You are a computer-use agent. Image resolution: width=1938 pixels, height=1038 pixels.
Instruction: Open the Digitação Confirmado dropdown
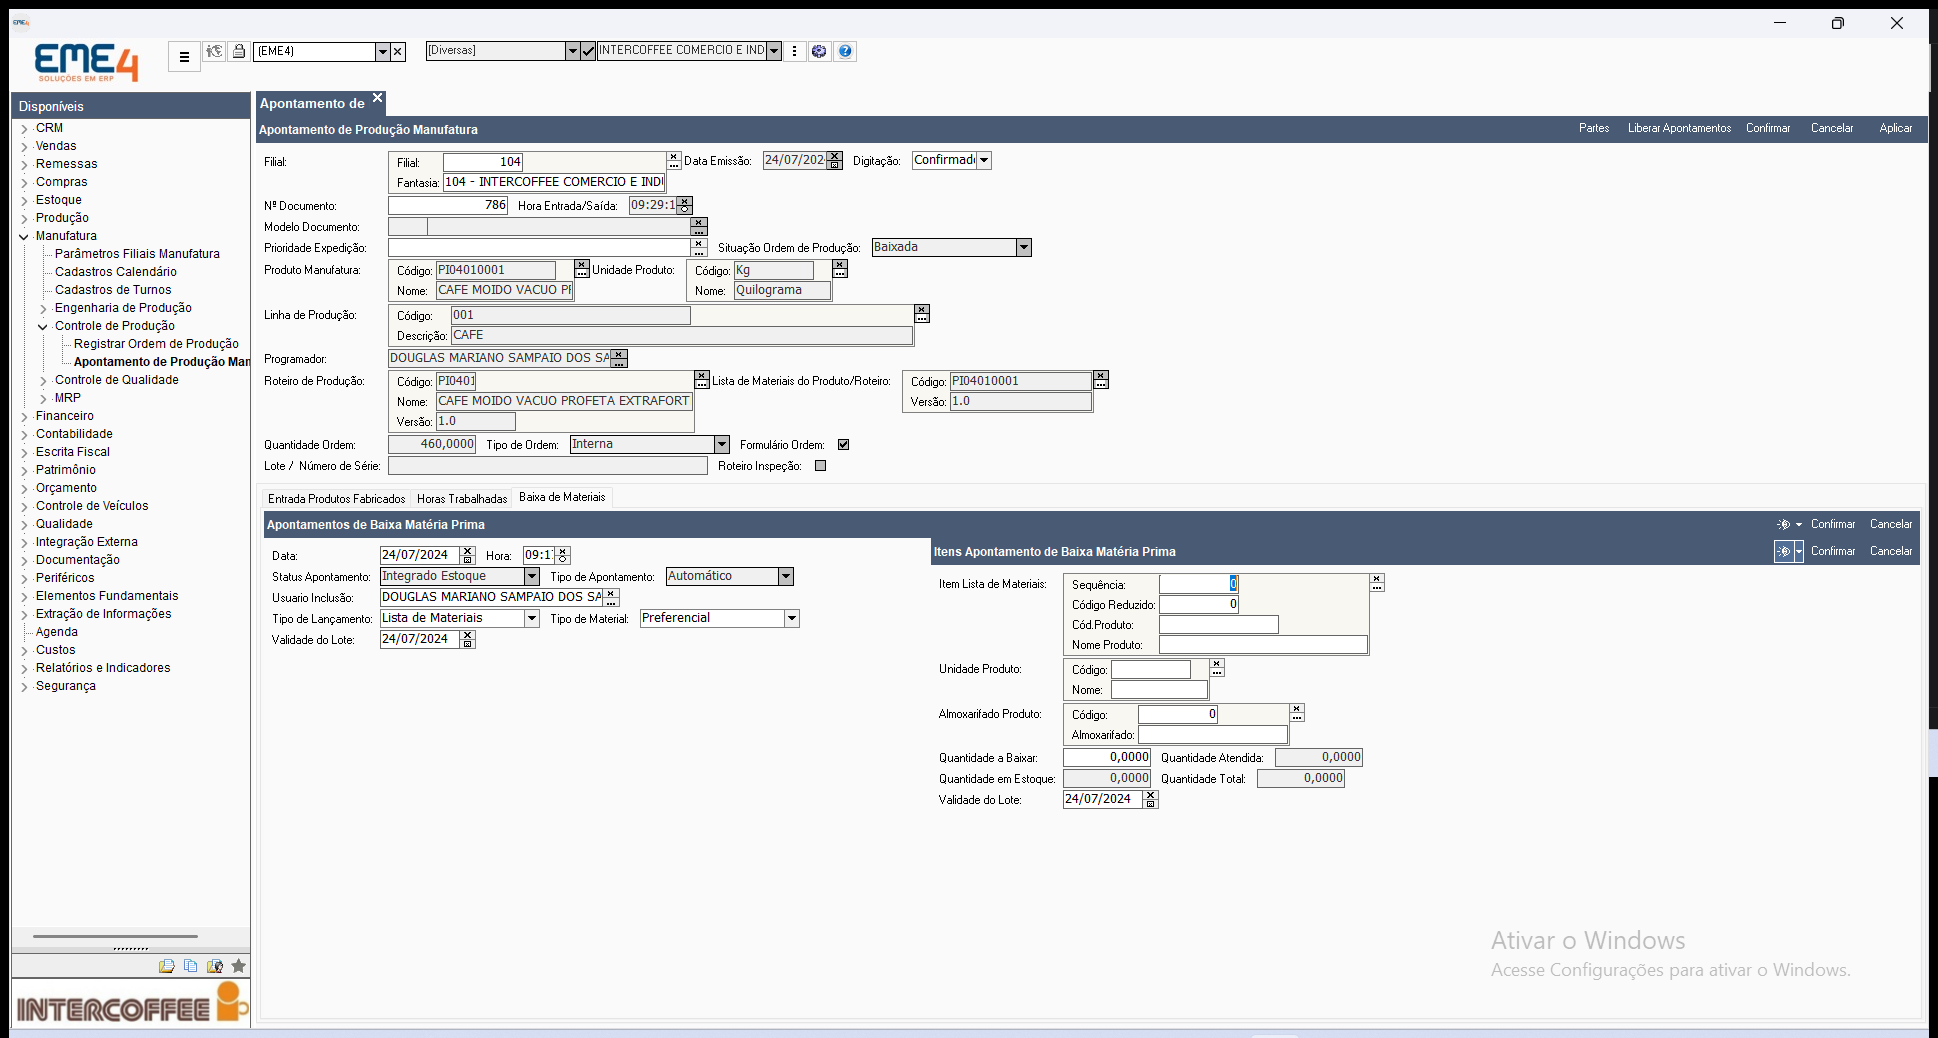point(984,160)
